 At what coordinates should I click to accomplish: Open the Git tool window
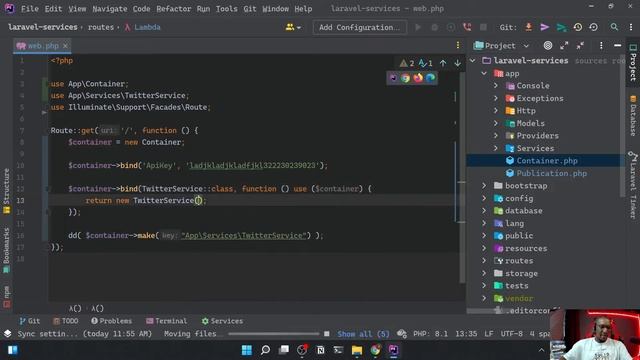pos(29,321)
